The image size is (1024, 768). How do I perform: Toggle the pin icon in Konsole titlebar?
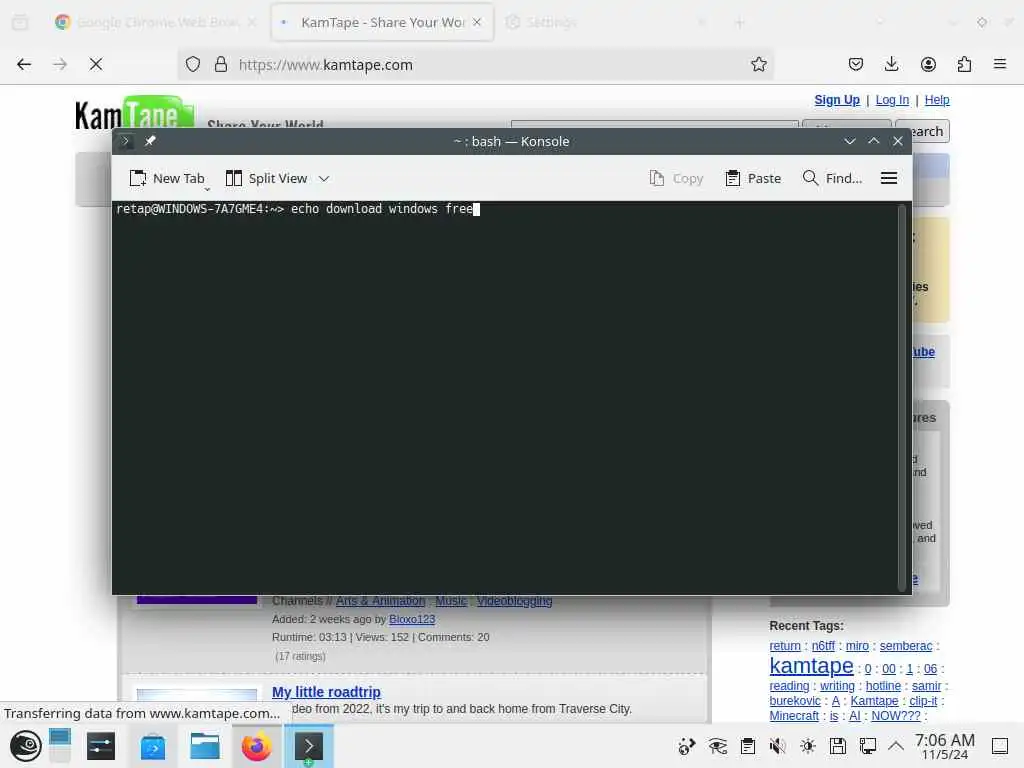coord(150,141)
